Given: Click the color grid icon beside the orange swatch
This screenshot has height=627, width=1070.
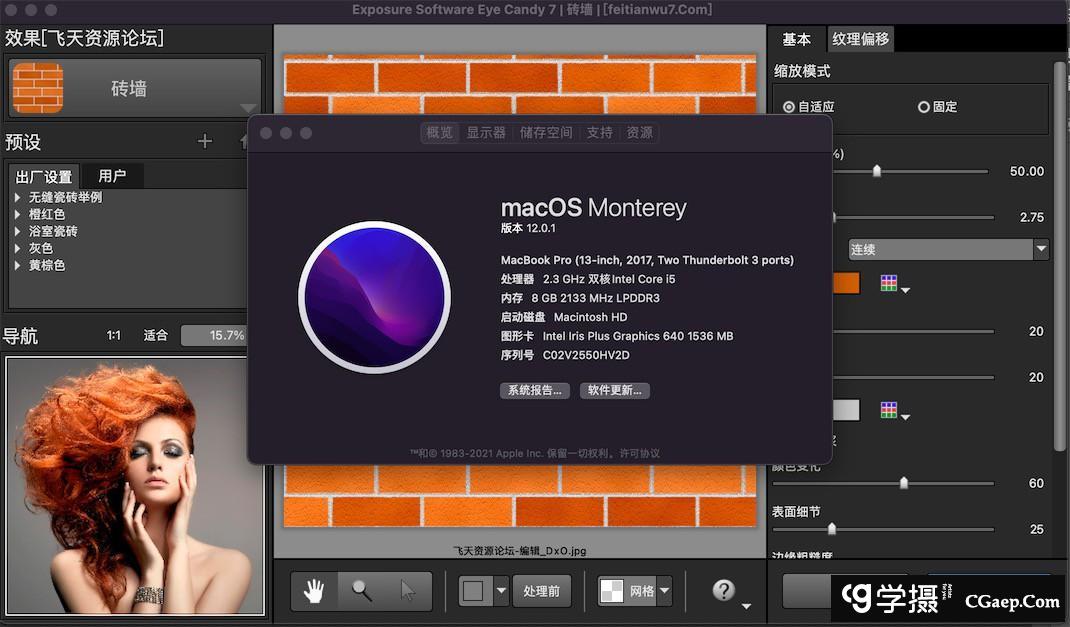Looking at the screenshot, I should coord(890,283).
